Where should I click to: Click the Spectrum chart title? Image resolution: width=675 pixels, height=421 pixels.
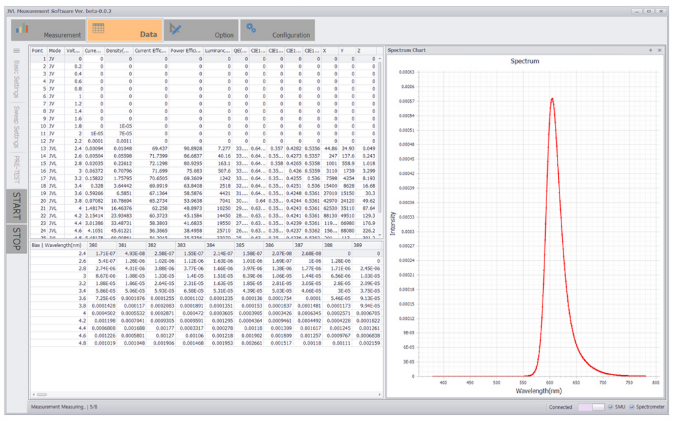click(x=525, y=61)
